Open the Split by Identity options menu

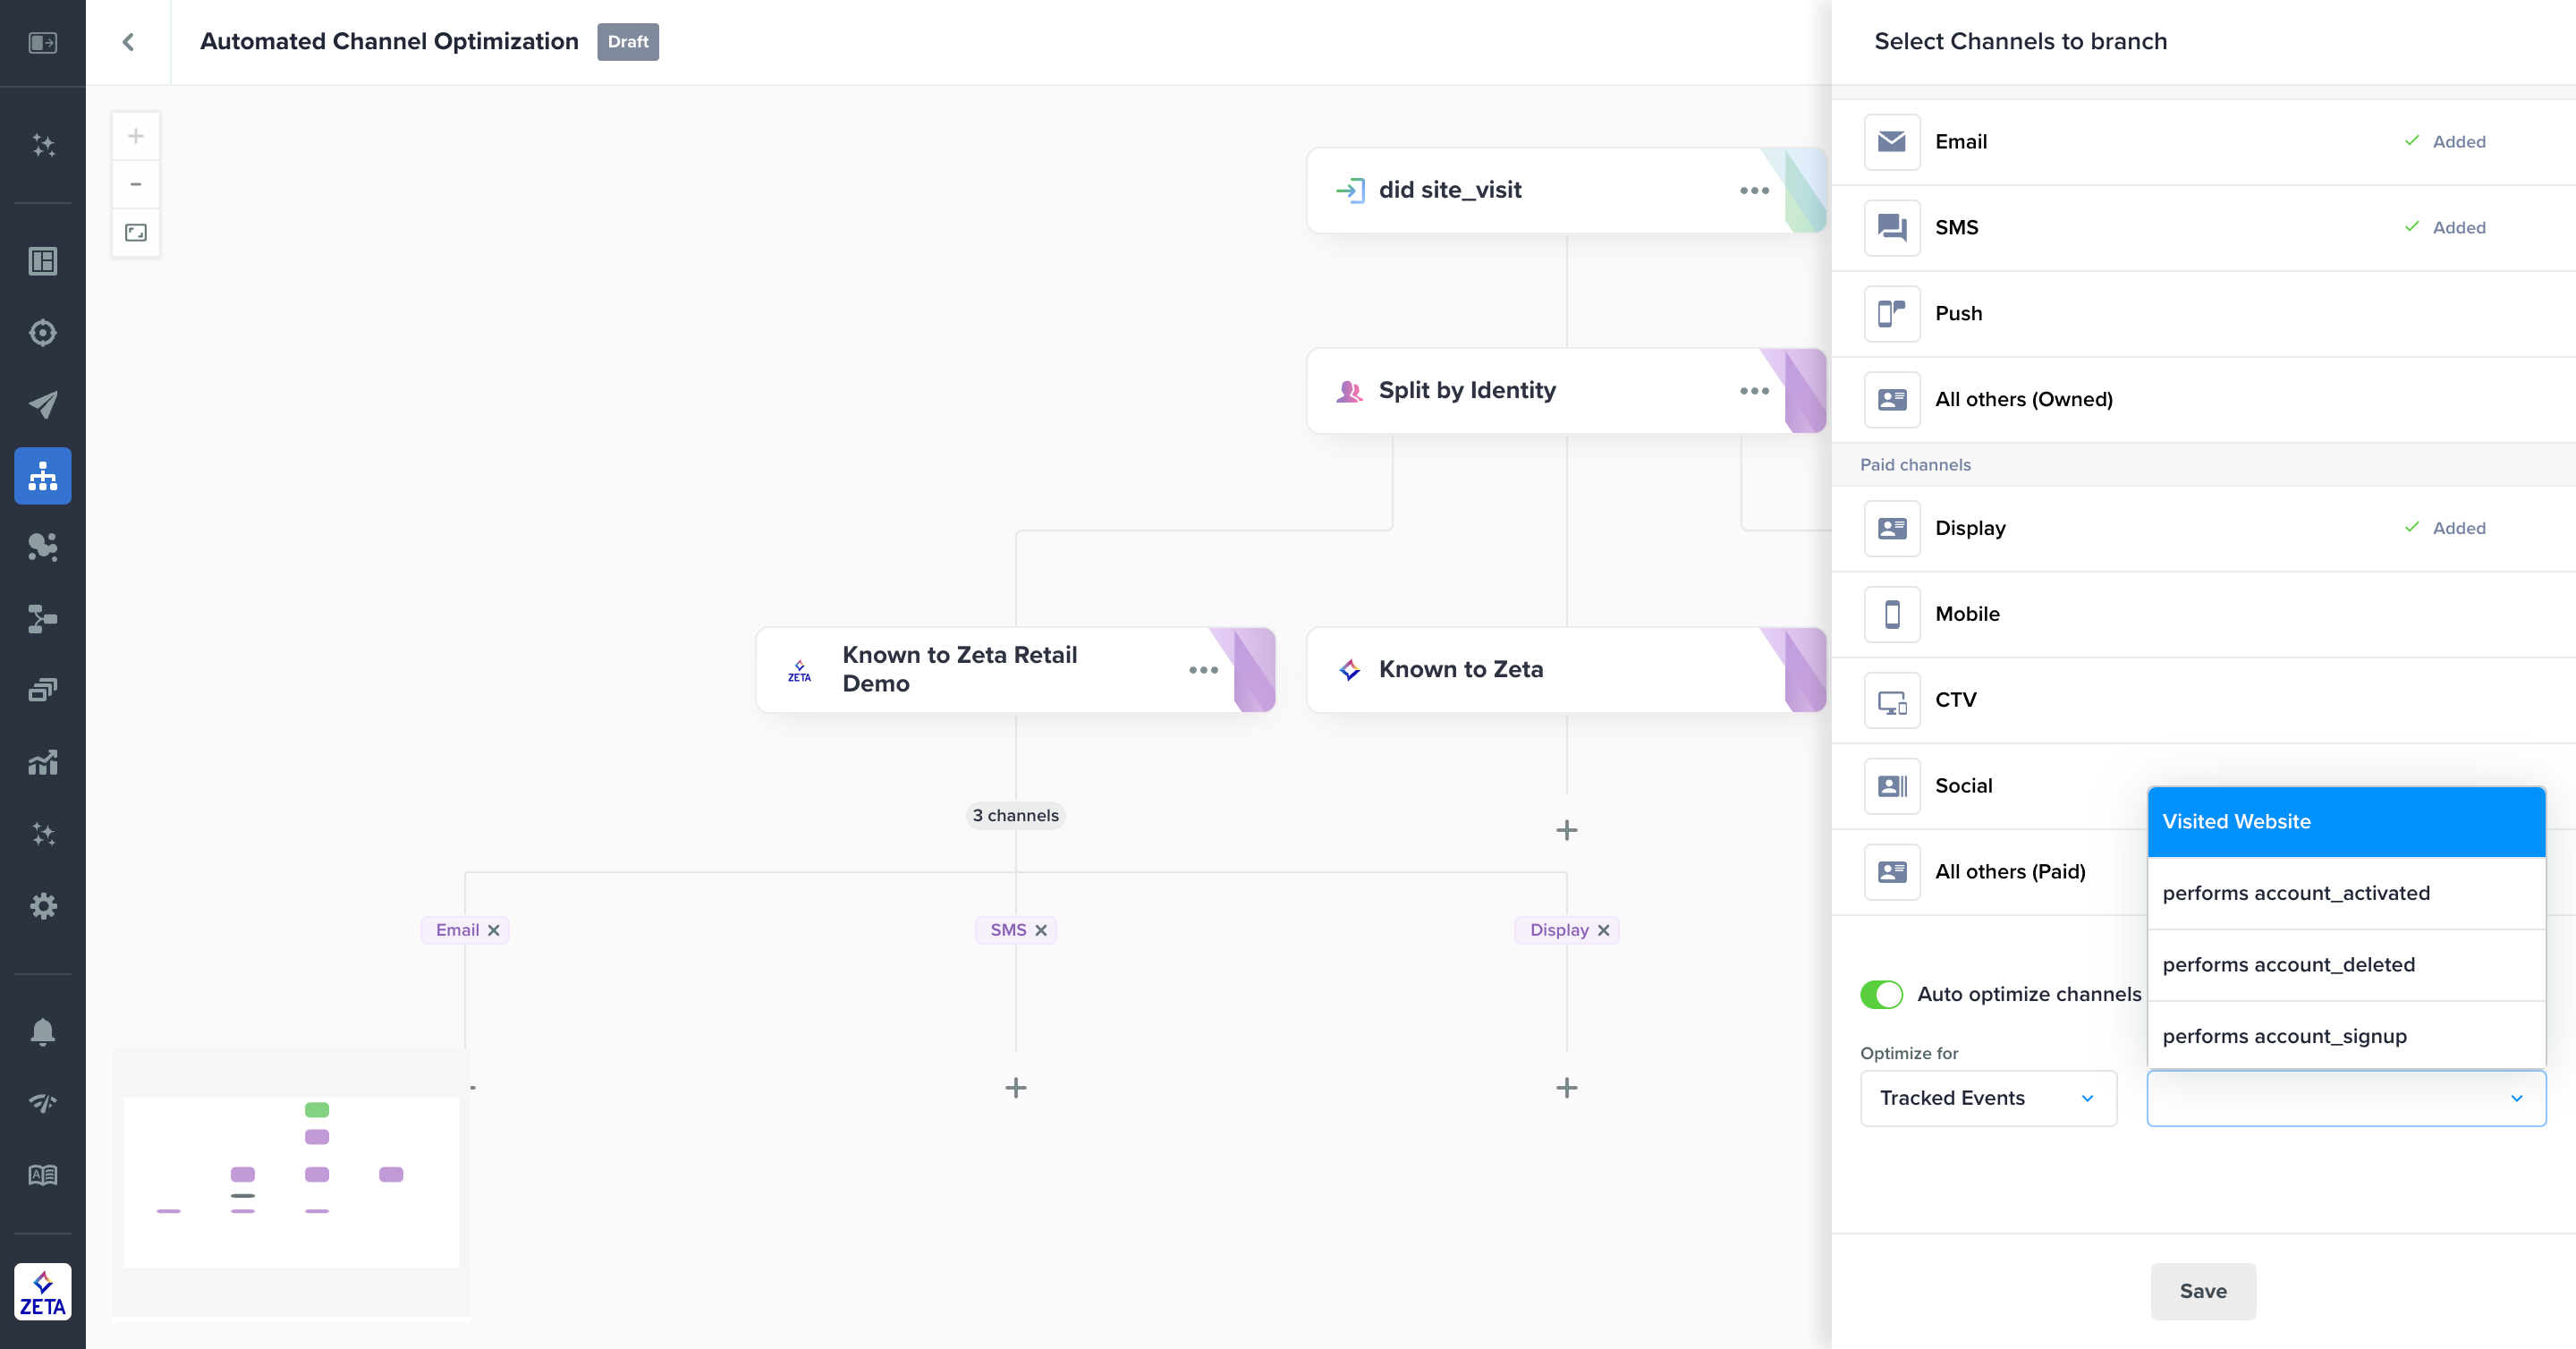coord(1754,391)
